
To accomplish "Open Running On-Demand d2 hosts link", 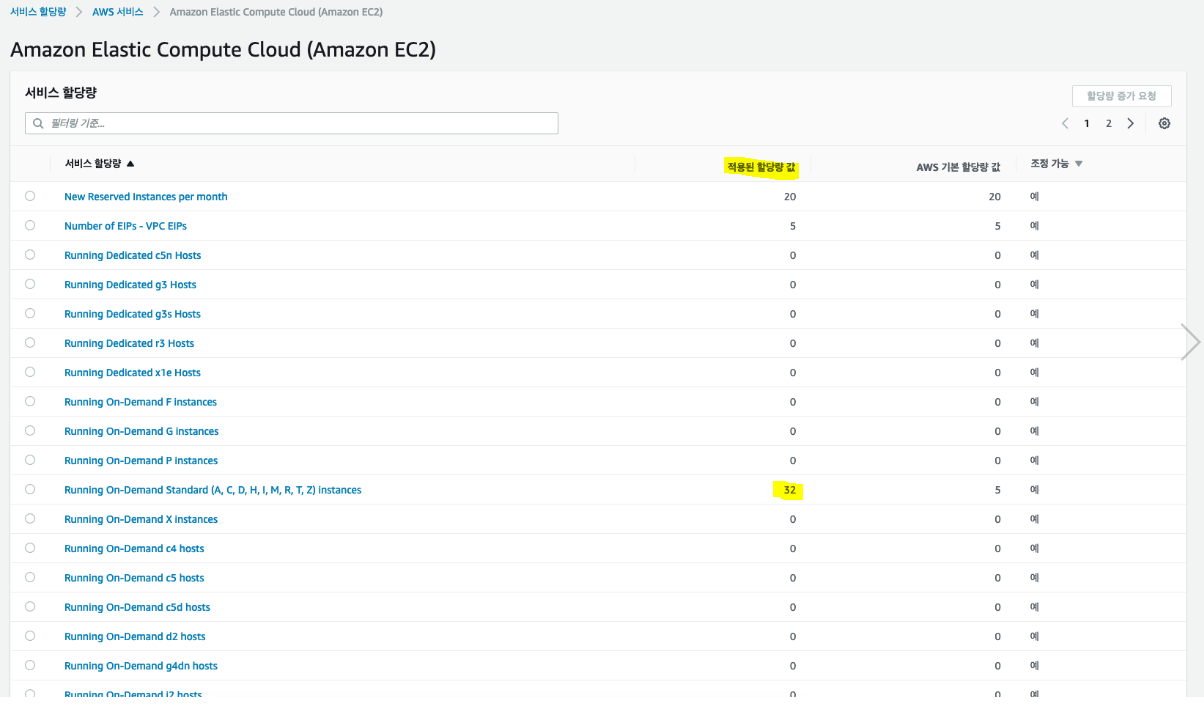I will [135, 636].
